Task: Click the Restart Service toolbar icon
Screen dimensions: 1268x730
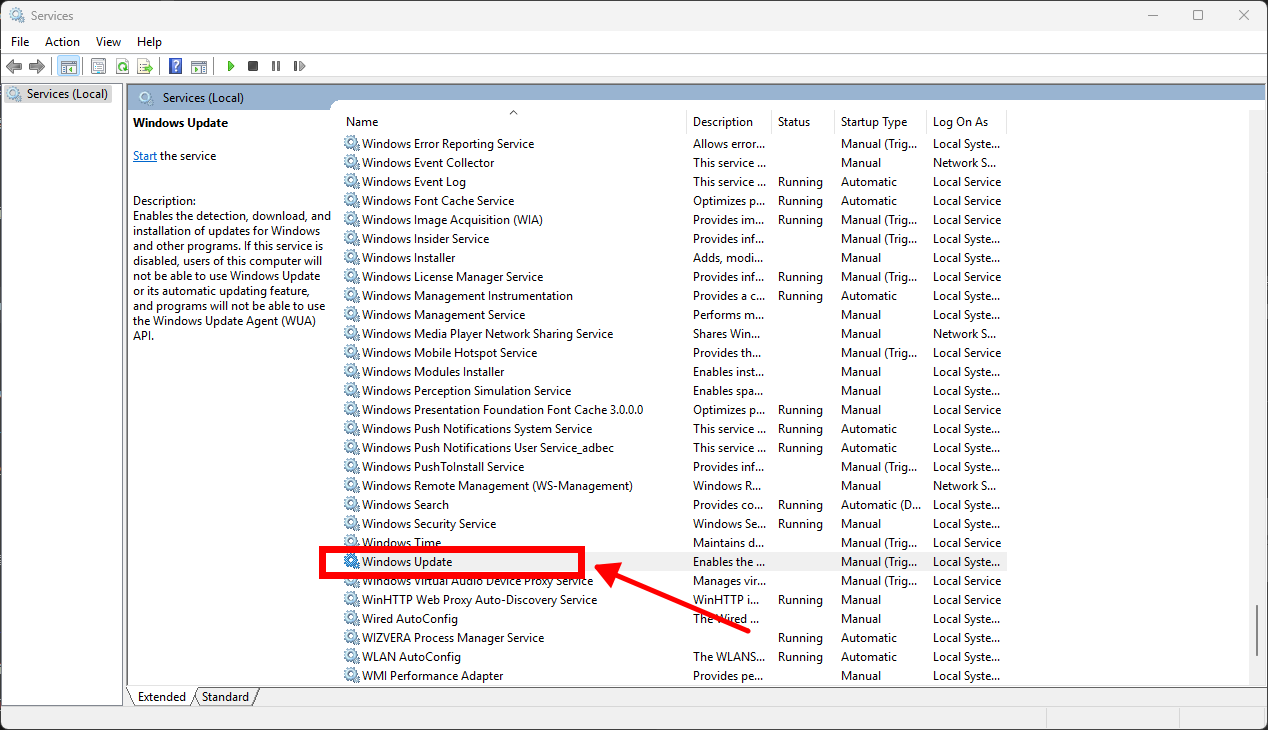Action: point(299,66)
